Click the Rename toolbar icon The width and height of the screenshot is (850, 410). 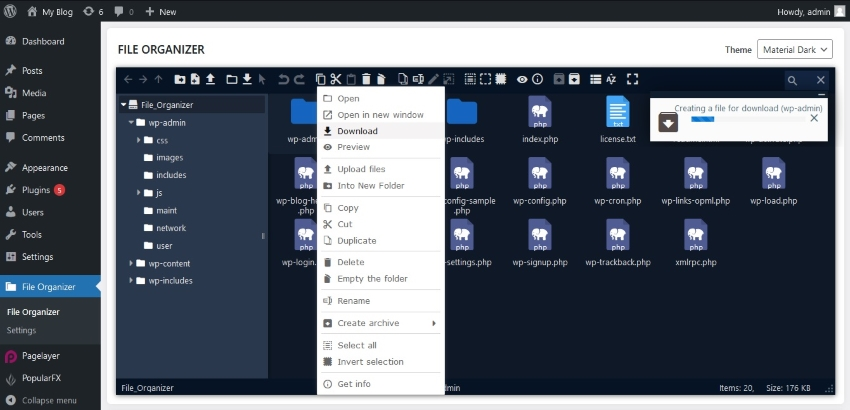418,79
